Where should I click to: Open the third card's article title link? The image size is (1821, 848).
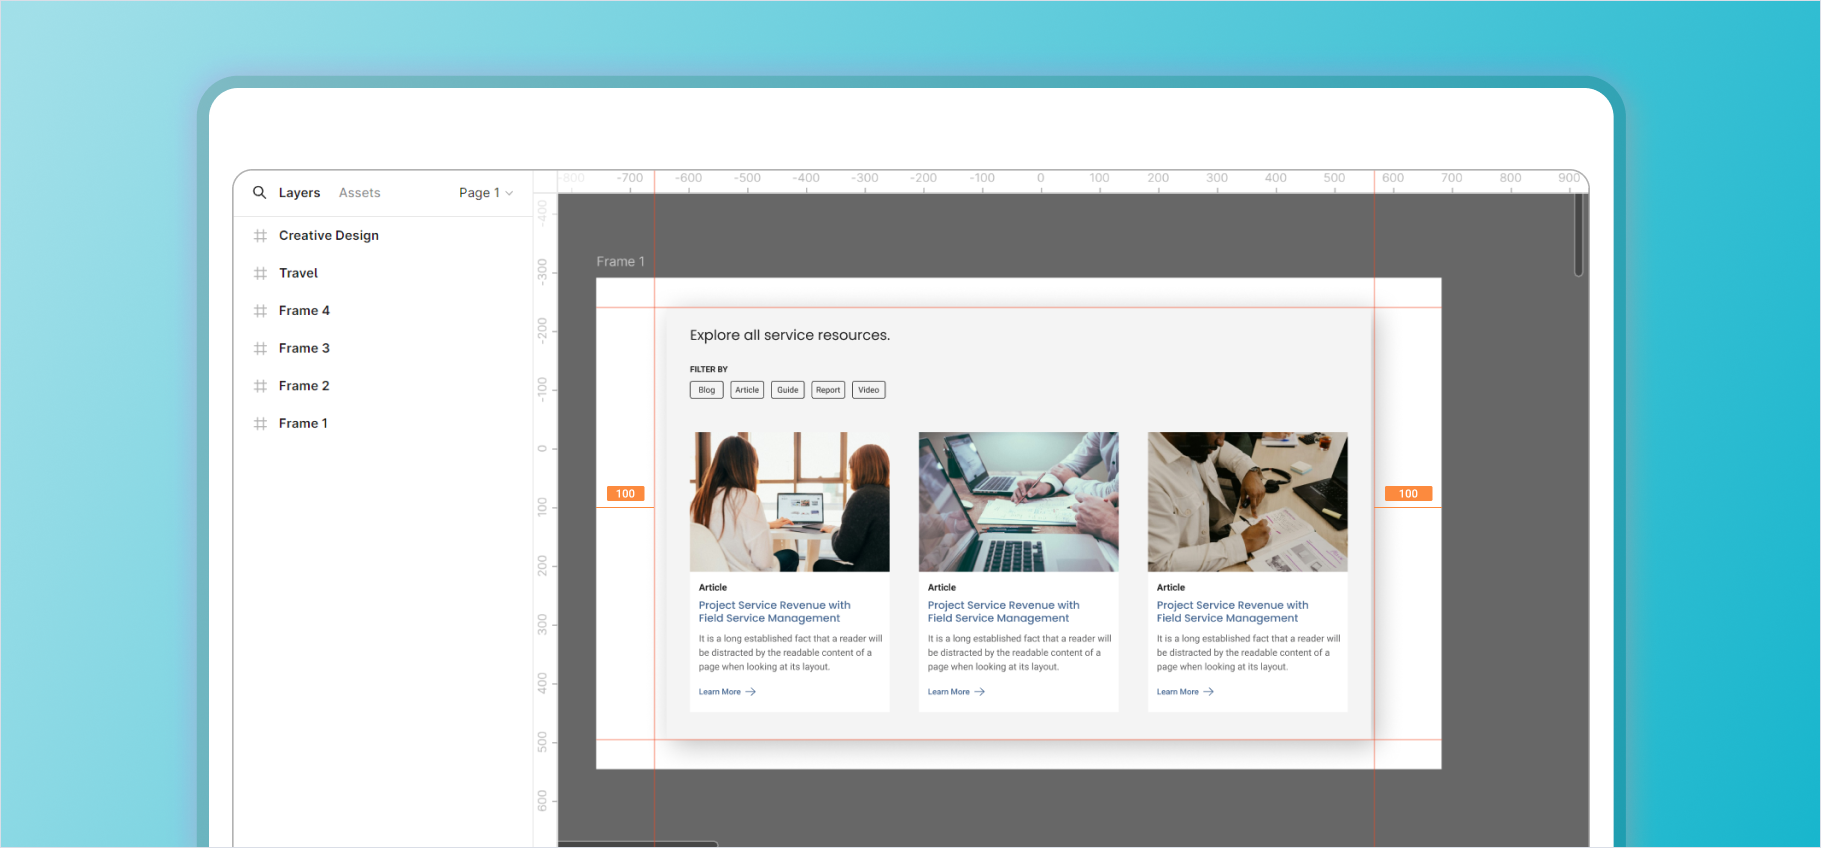[x=1232, y=612]
